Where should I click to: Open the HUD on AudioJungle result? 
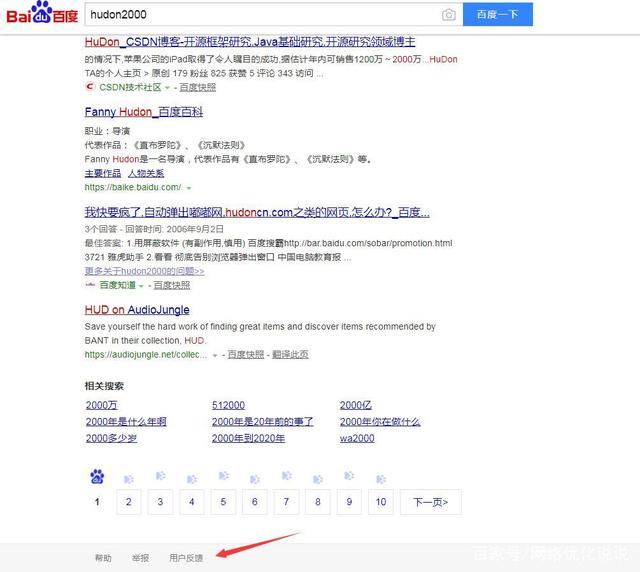tap(137, 310)
